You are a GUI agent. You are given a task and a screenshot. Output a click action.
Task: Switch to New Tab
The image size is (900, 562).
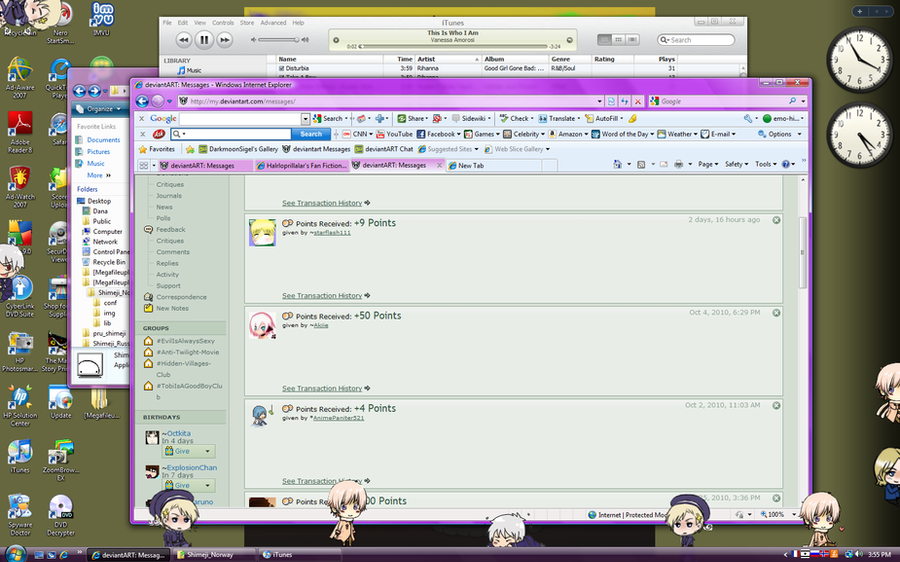pos(494,165)
